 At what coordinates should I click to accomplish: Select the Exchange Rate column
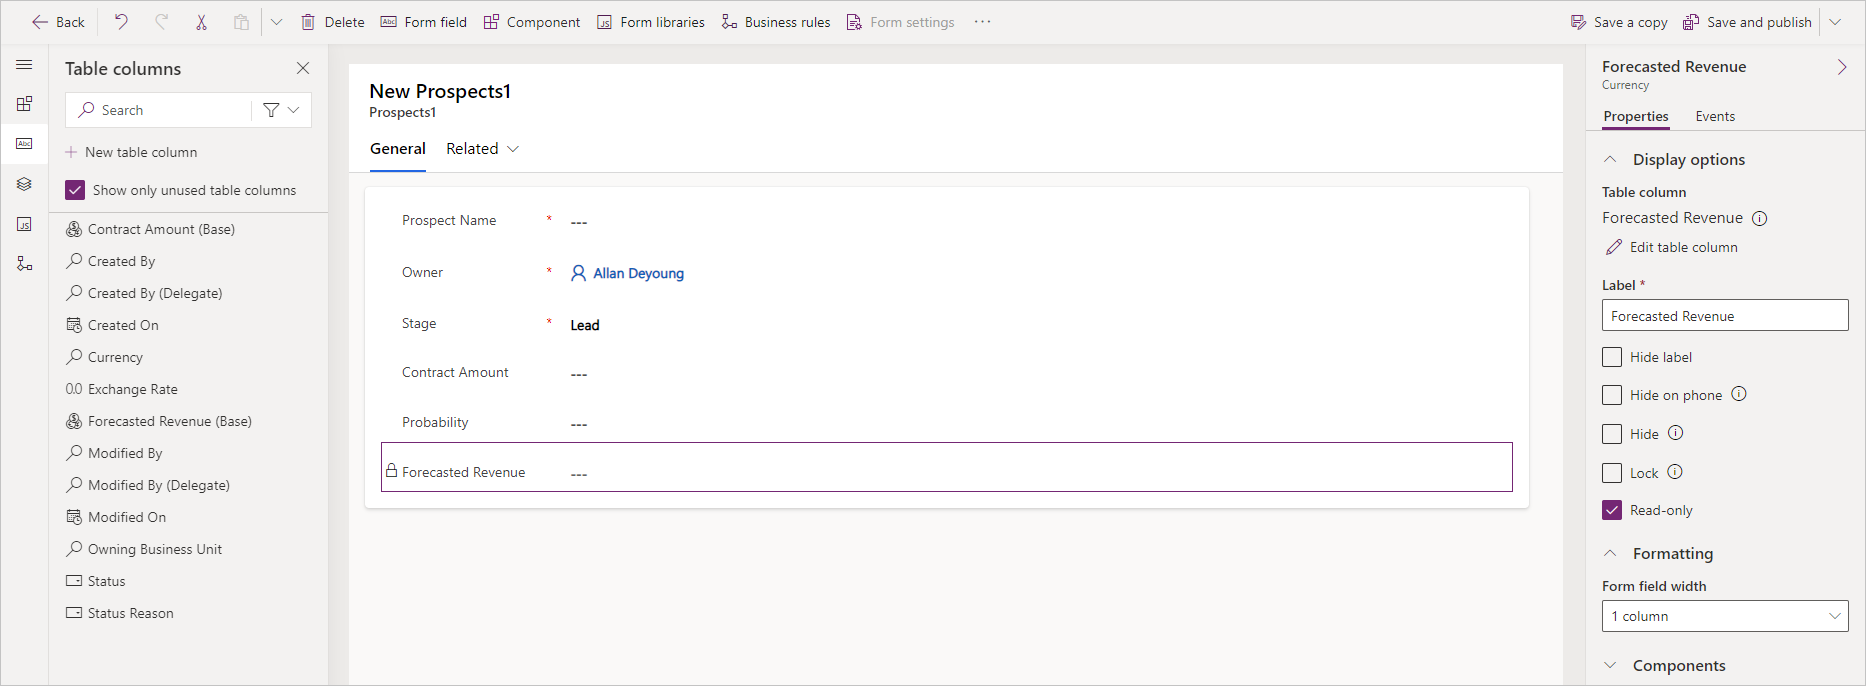pyautogui.click(x=122, y=389)
